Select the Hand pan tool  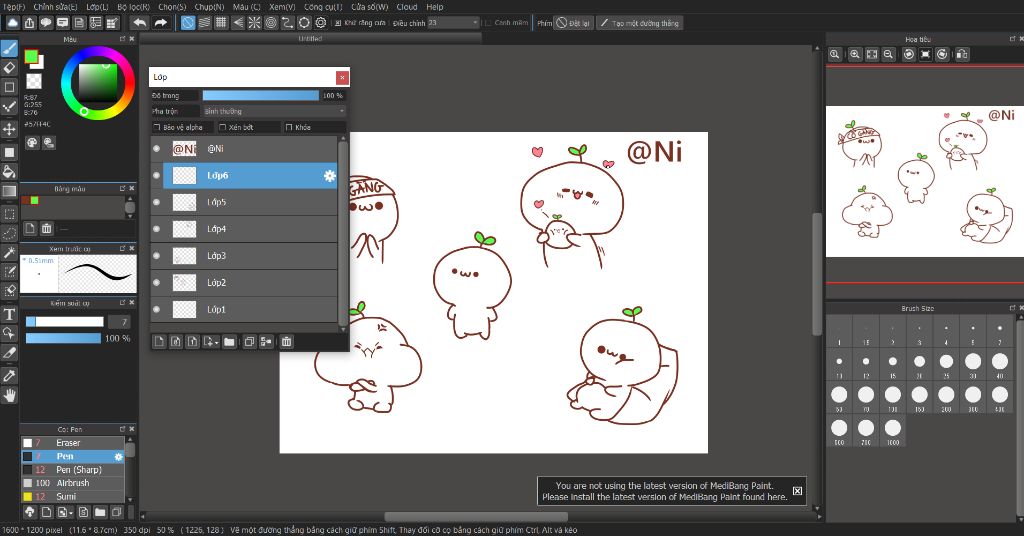coord(9,395)
